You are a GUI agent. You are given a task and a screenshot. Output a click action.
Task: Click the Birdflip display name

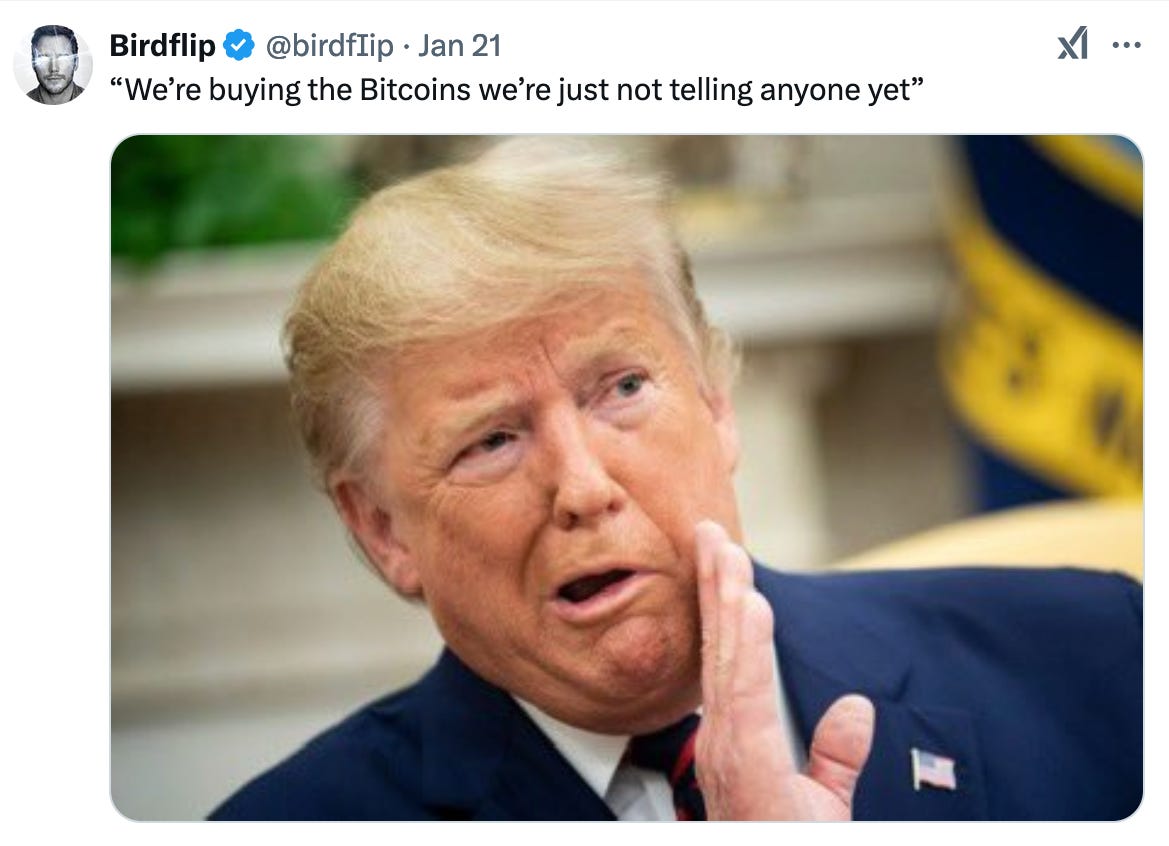tap(163, 45)
